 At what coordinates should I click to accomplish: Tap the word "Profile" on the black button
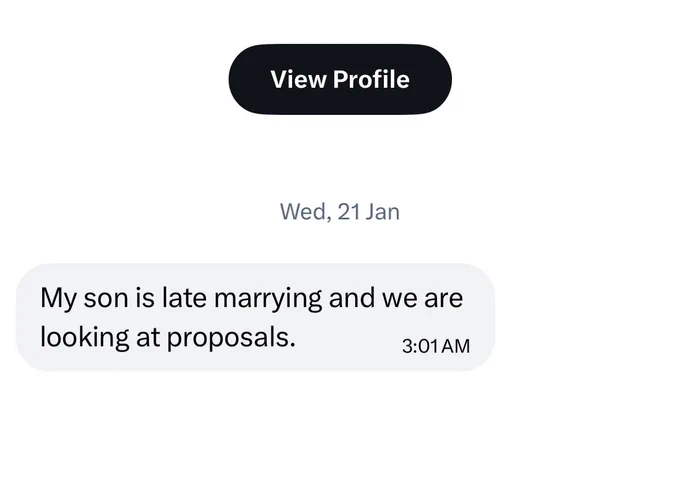371,79
